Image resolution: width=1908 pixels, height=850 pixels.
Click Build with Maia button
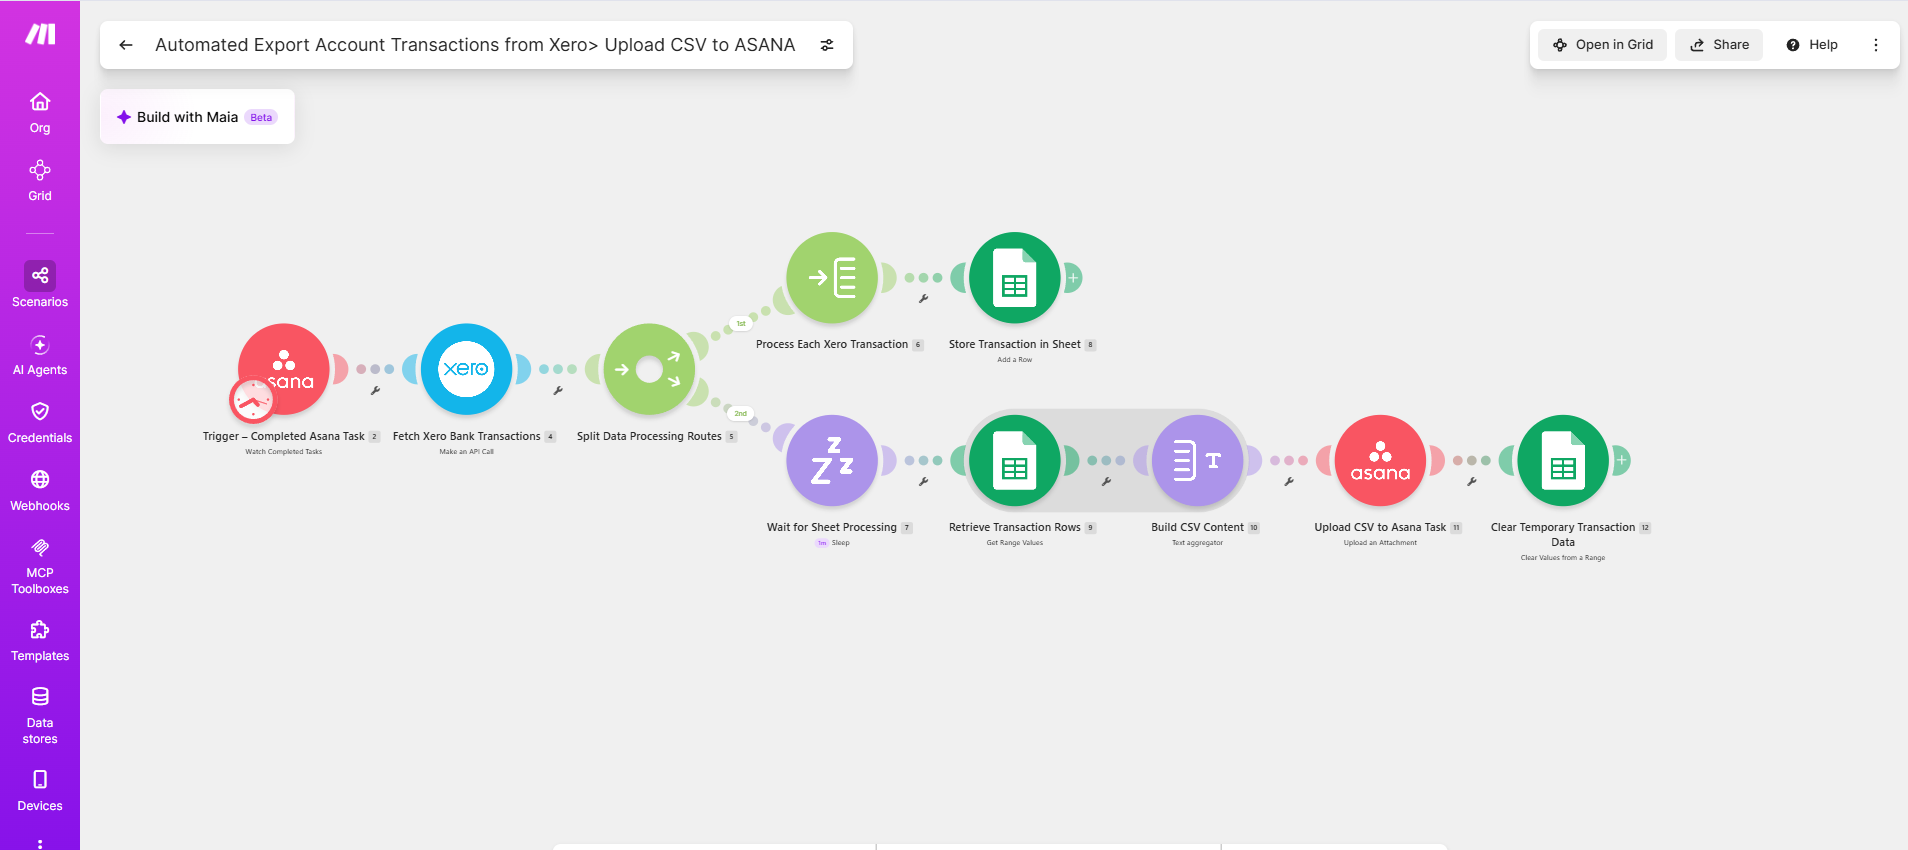pyautogui.click(x=197, y=117)
